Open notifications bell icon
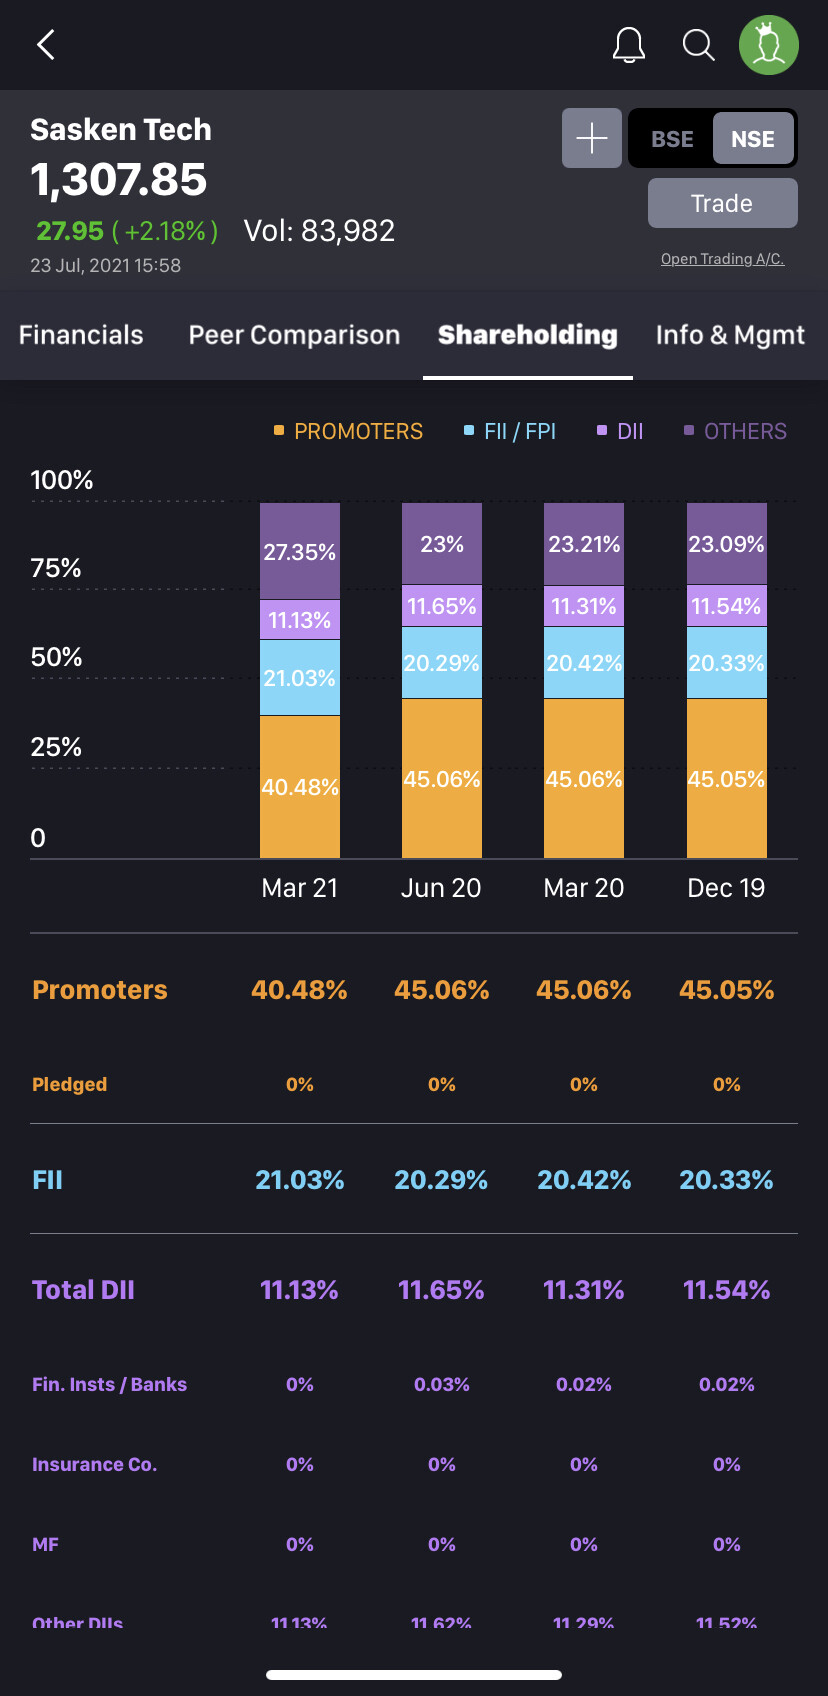828x1696 pixels. point(629,45)
